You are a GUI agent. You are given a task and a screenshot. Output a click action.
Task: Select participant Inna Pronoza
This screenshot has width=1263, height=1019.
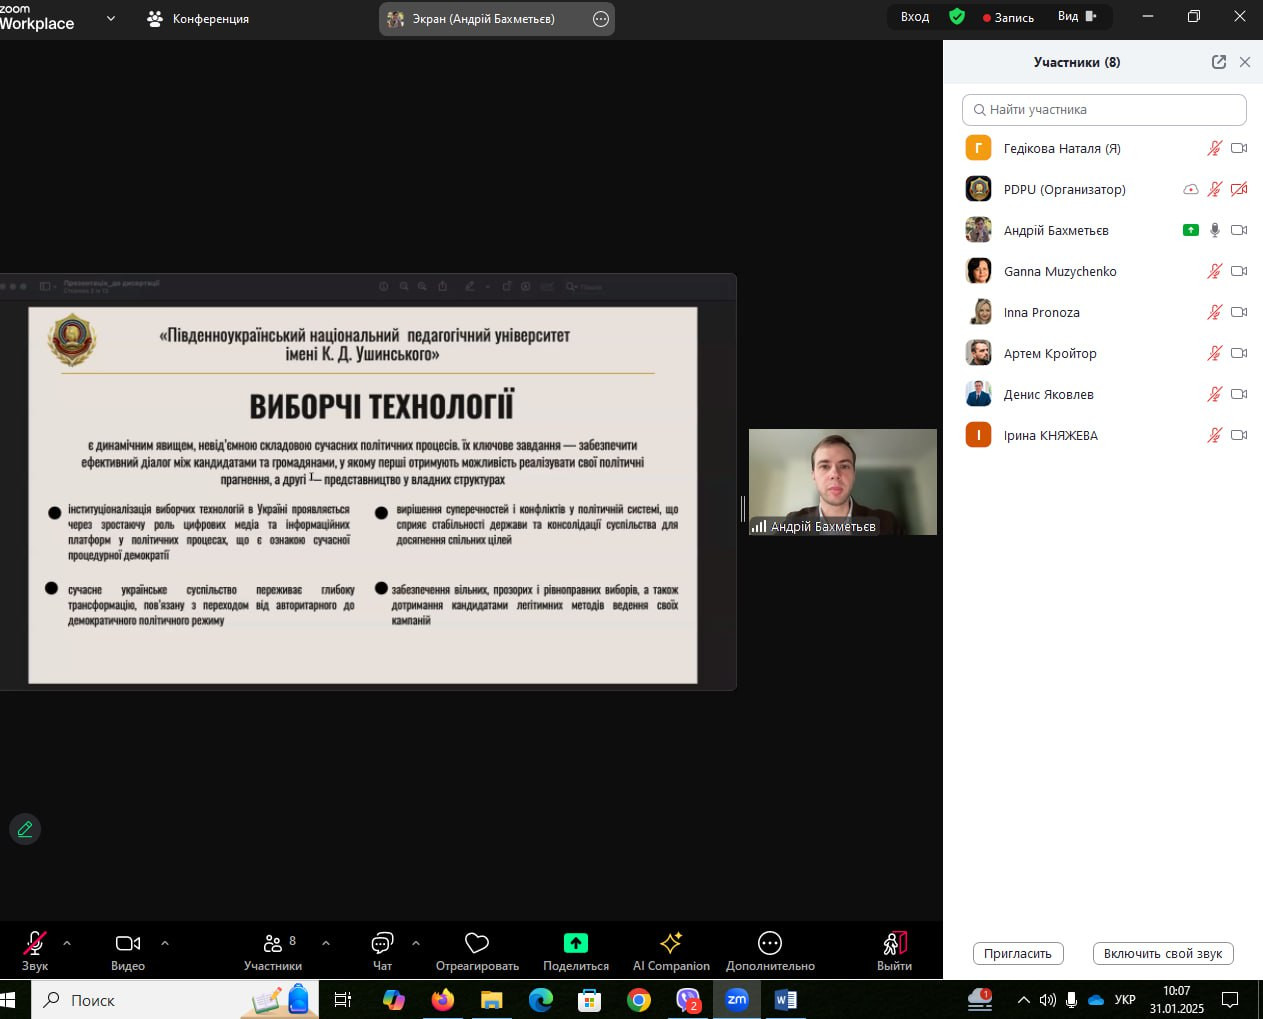tap(1104, 312)
